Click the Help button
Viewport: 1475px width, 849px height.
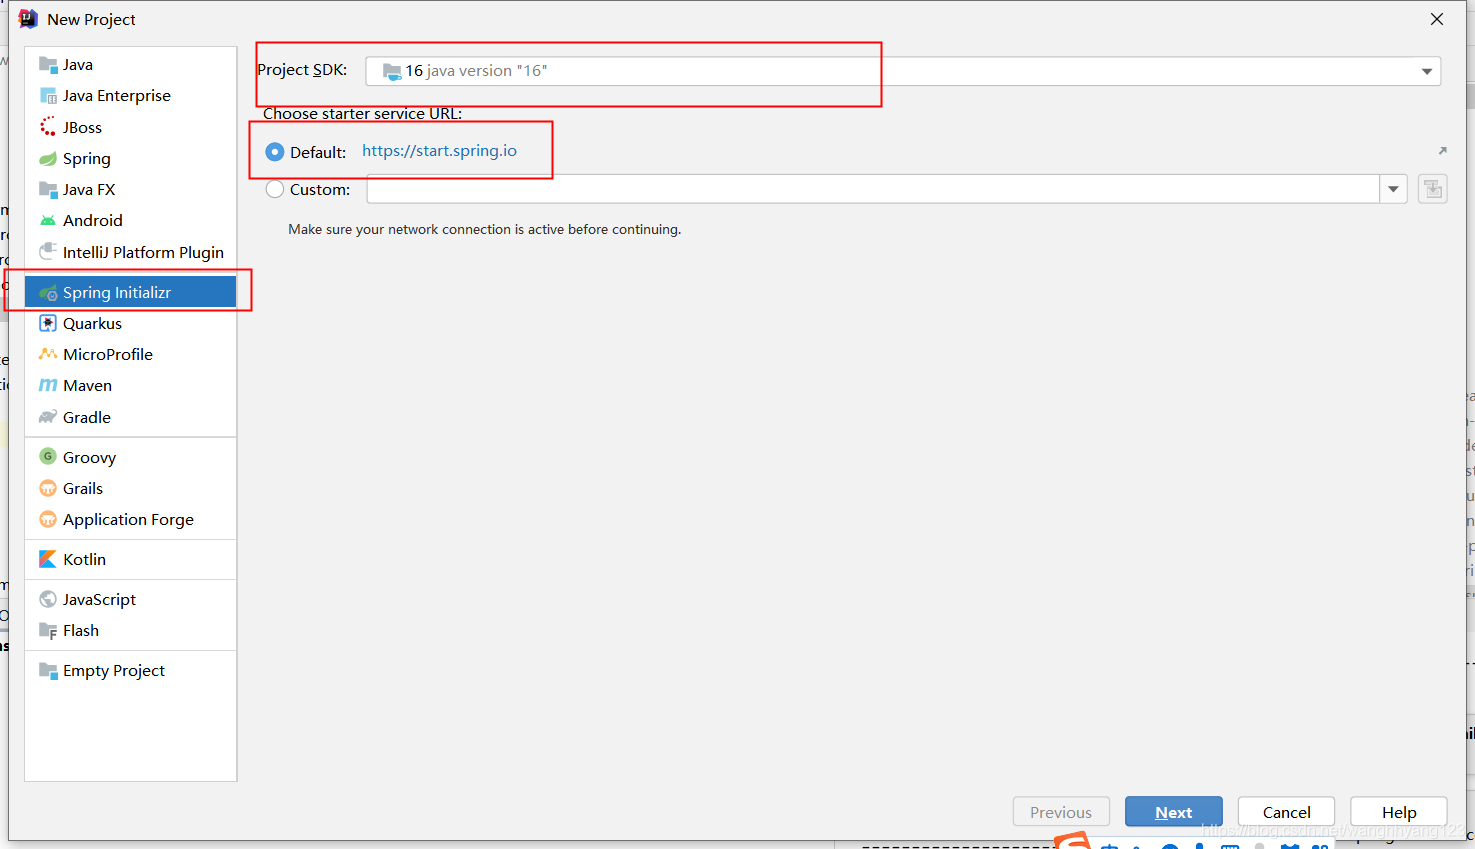pos(1399,812)
